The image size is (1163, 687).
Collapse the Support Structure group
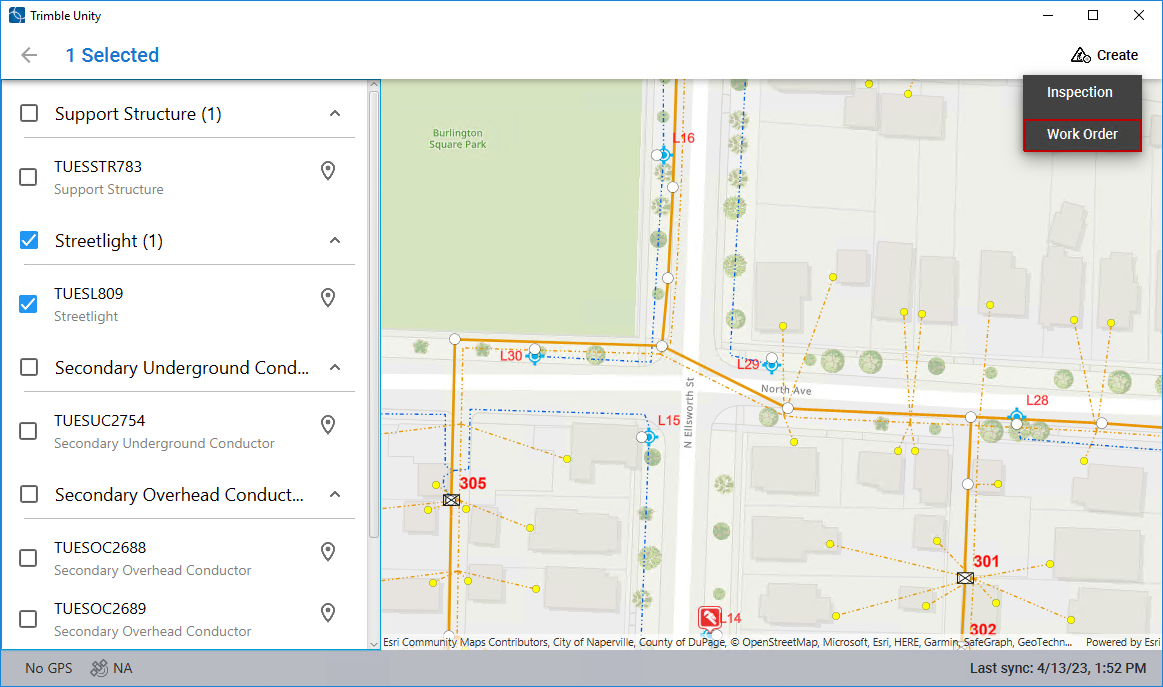pyautogui.click(x=335, y=114)
